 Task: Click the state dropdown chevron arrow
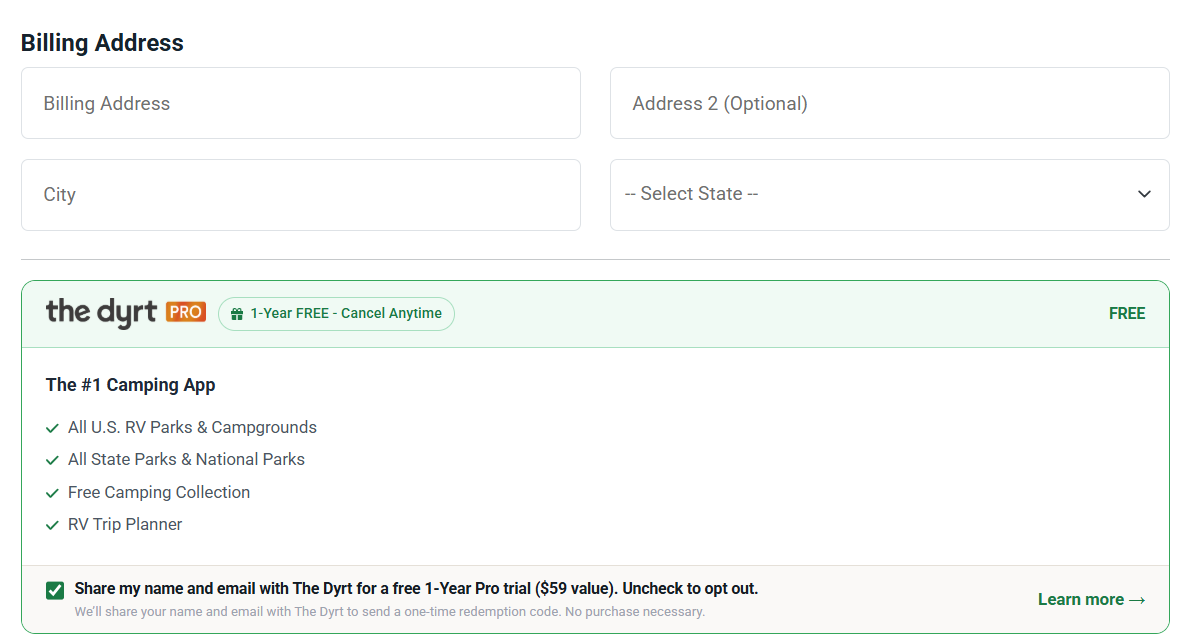(1144, 194)
